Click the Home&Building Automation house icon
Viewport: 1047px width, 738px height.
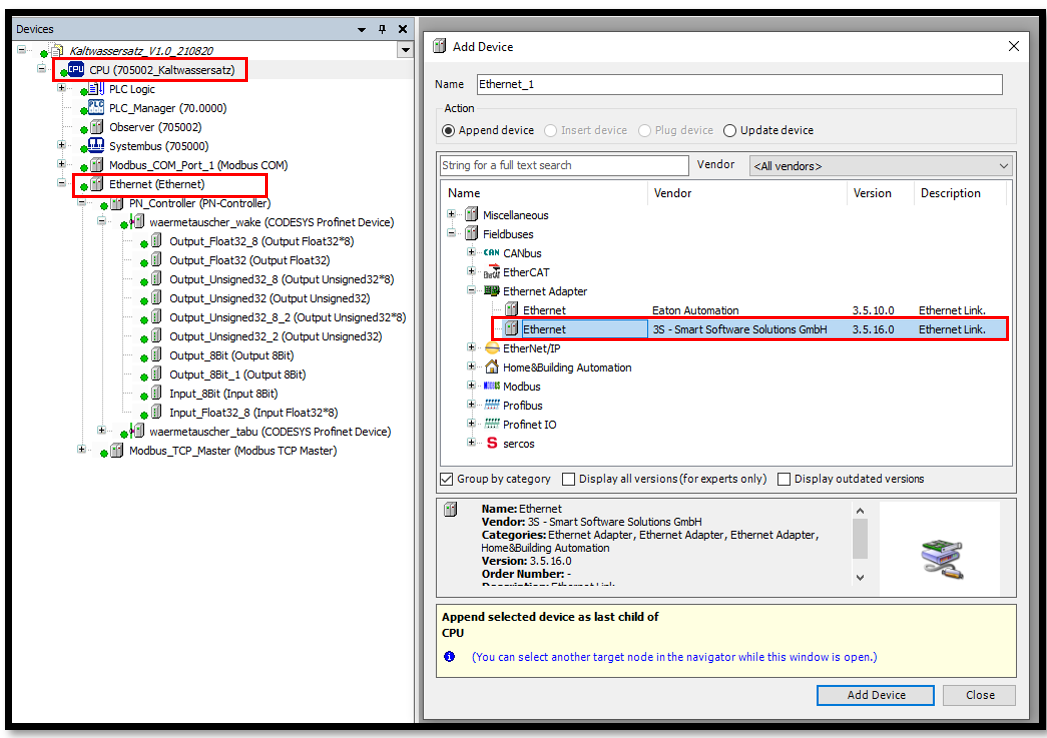tap(491, 367)
